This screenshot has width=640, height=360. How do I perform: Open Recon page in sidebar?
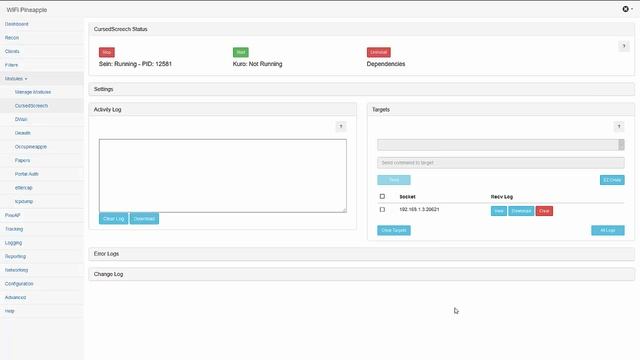coord(12,38)
